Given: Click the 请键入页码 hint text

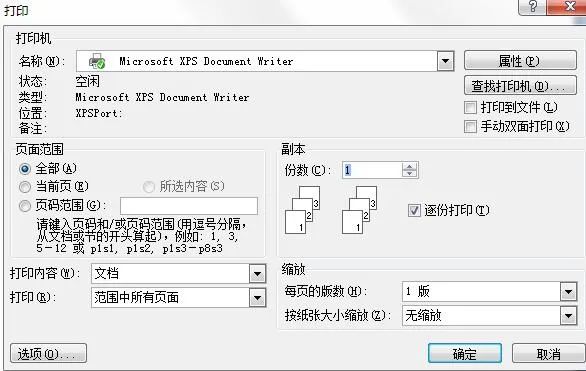Looking at the screenshot, I should [142, 236].
